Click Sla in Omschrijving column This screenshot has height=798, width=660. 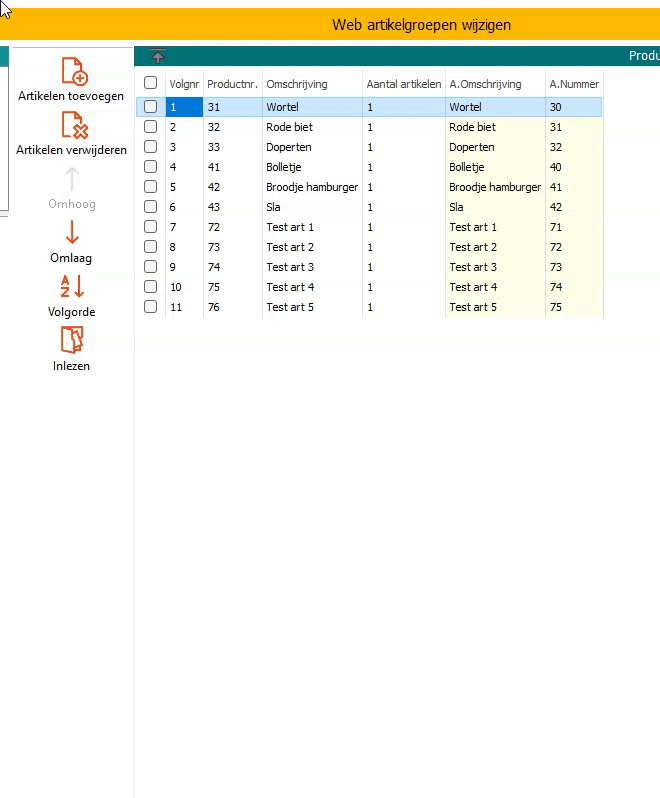coord(312,207)
